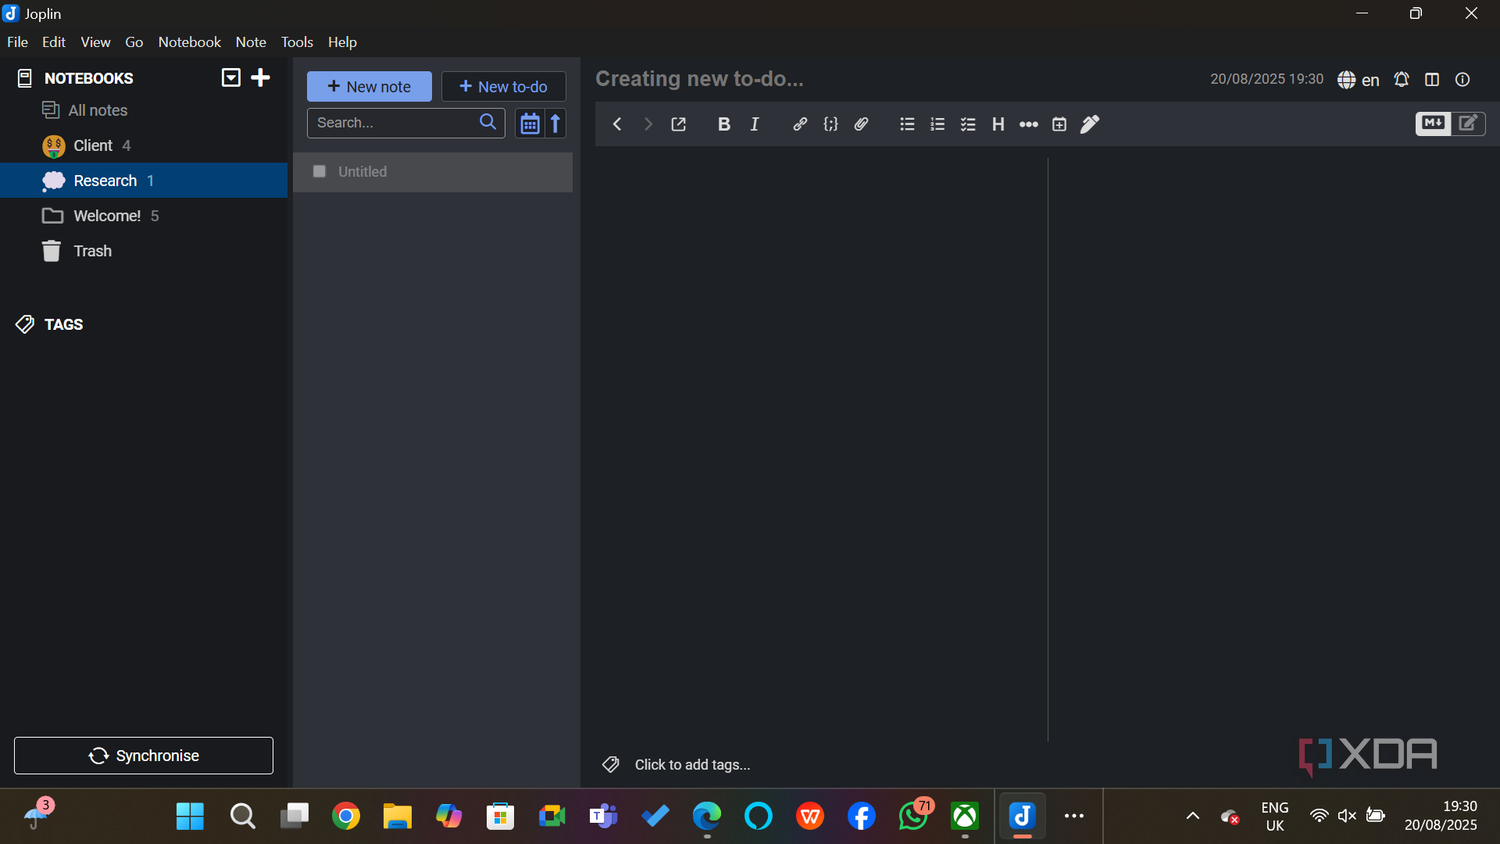Toggle the editor layout view
The image size is (1500, 844).
click(x=1432, y=79)
